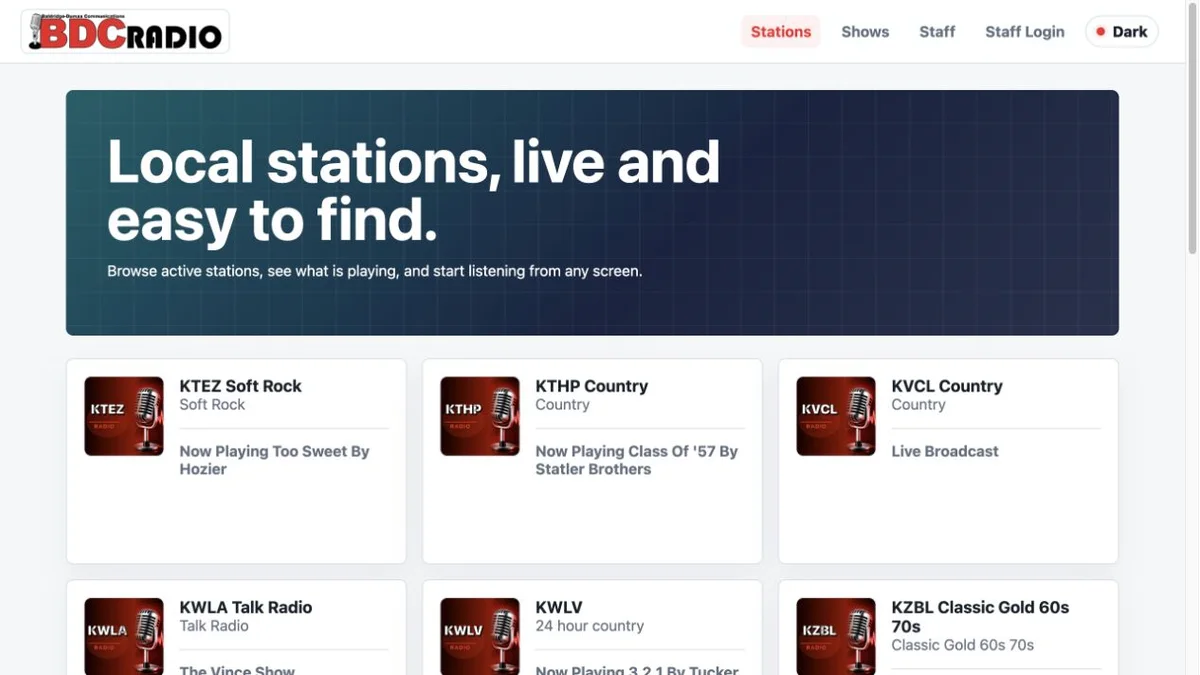Open the KWLA station microphone thumbnail

(x=124, y=636)
